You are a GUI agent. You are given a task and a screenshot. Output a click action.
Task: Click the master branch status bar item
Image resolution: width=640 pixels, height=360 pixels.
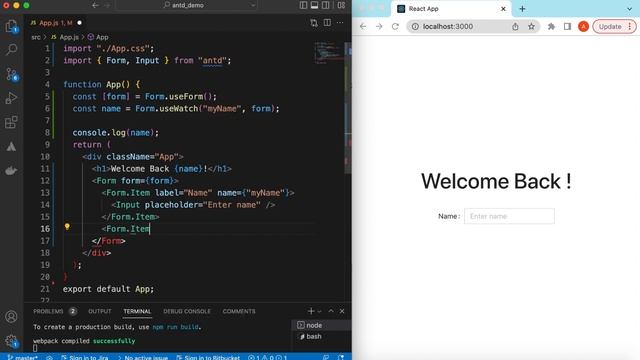point(23,357)
